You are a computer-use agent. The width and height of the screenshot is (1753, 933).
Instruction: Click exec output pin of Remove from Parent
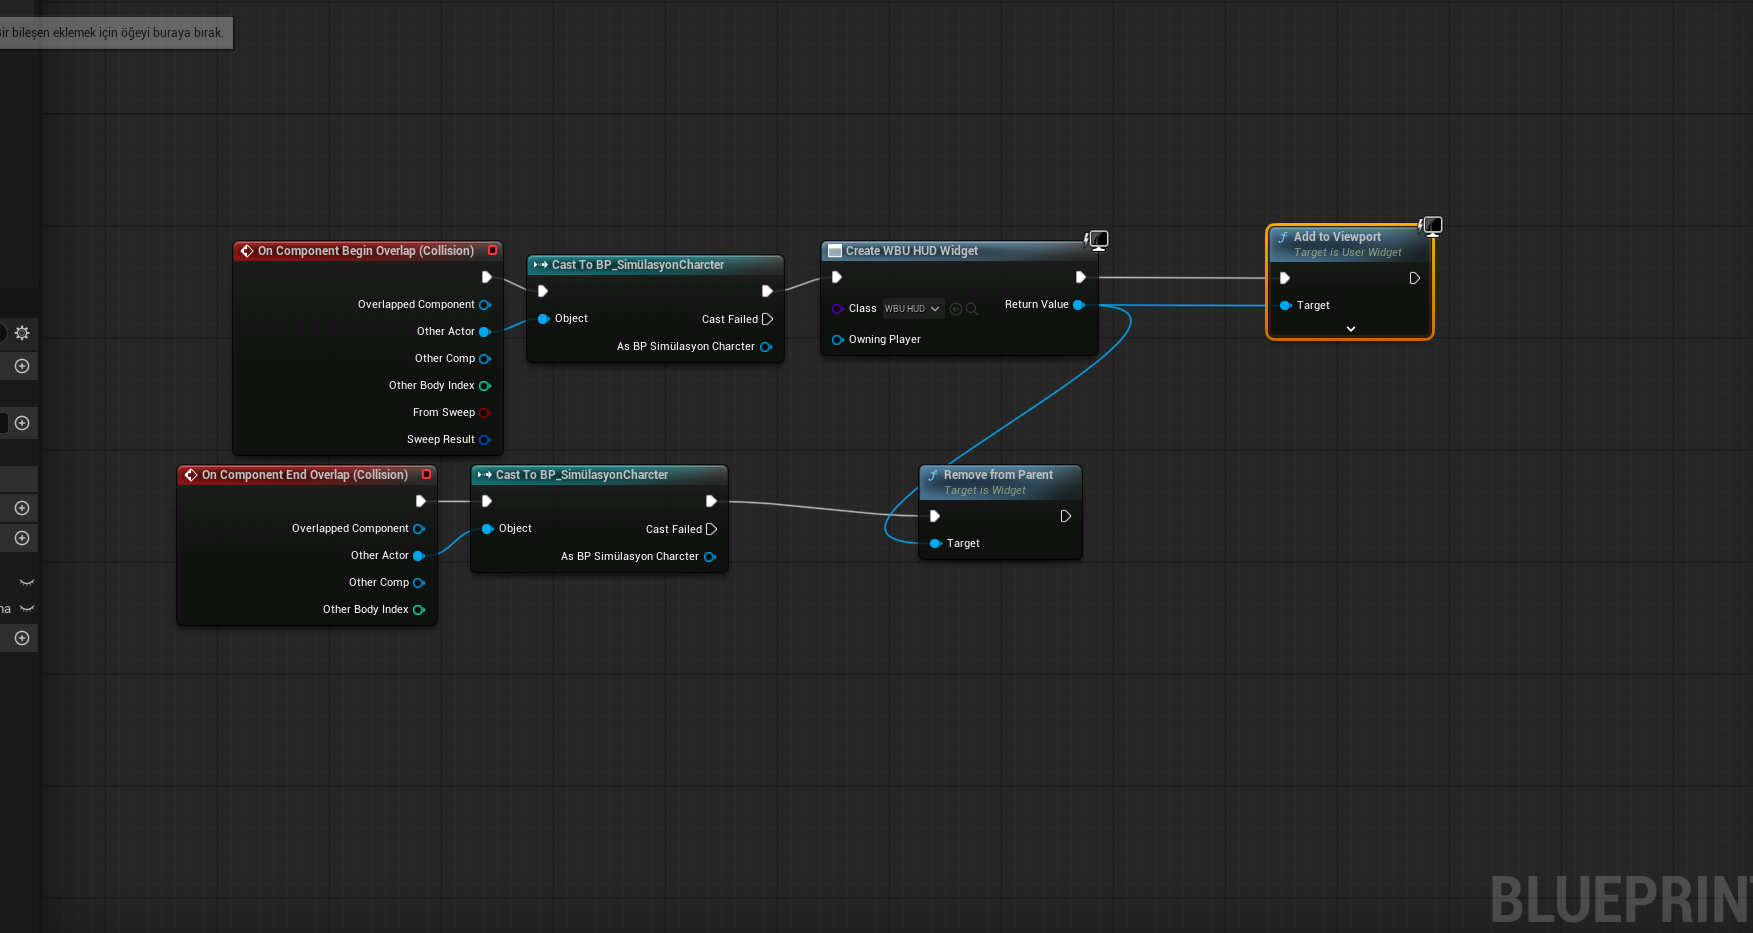click(x=1066, y=516)
